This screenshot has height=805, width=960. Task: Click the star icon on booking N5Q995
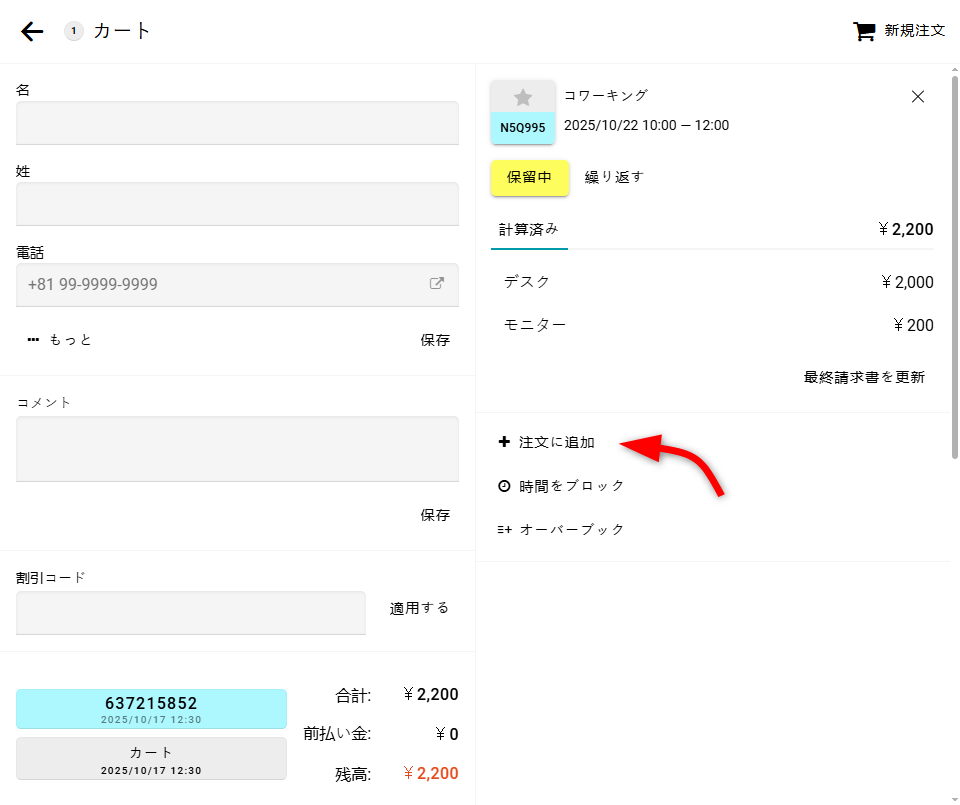pyautogui.click(x=523, y=97)
